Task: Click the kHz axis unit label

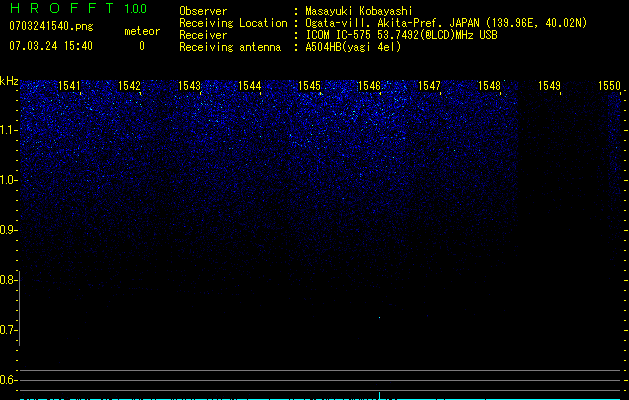Action: (9, 81)
